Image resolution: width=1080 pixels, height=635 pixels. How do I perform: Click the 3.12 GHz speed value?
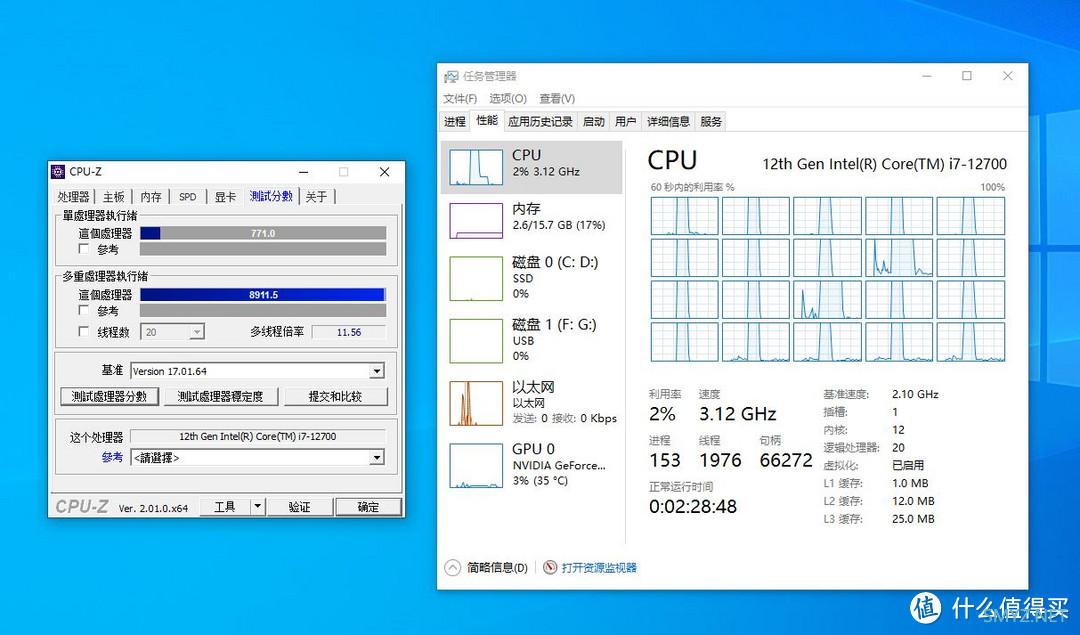pyautogui.click(x=738, y=414)
